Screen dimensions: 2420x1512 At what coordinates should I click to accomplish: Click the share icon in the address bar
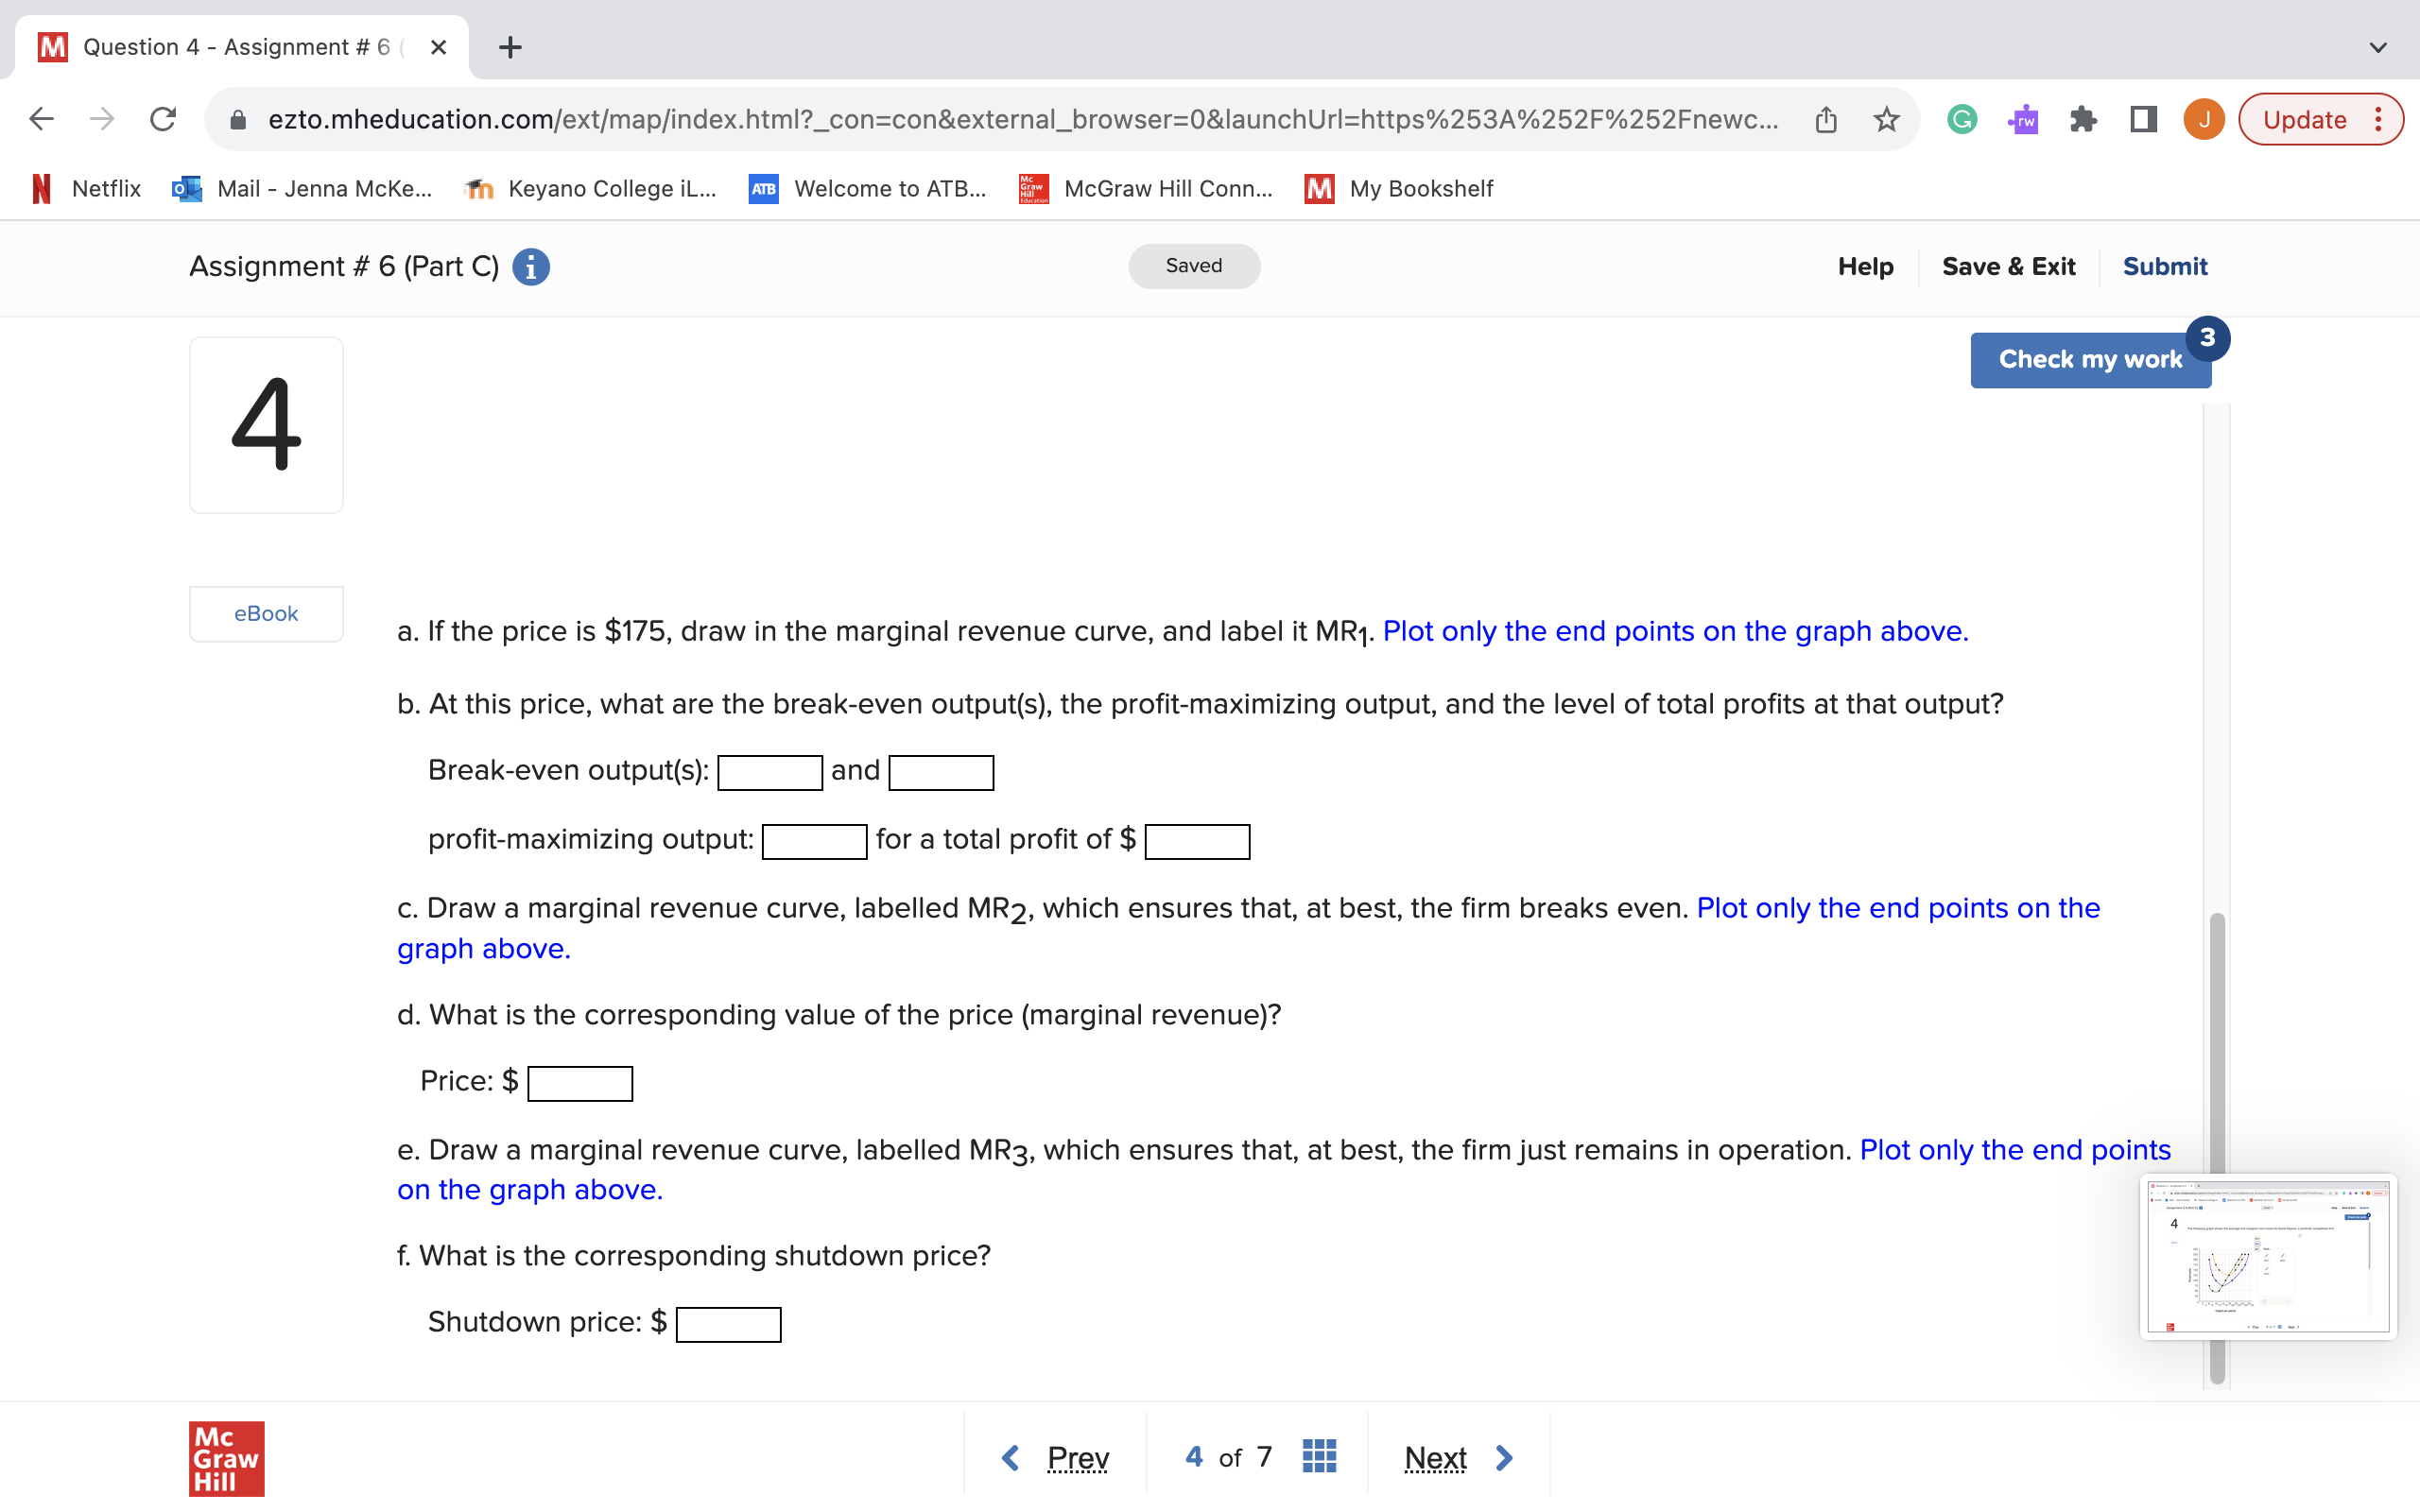pos(1826,118)
